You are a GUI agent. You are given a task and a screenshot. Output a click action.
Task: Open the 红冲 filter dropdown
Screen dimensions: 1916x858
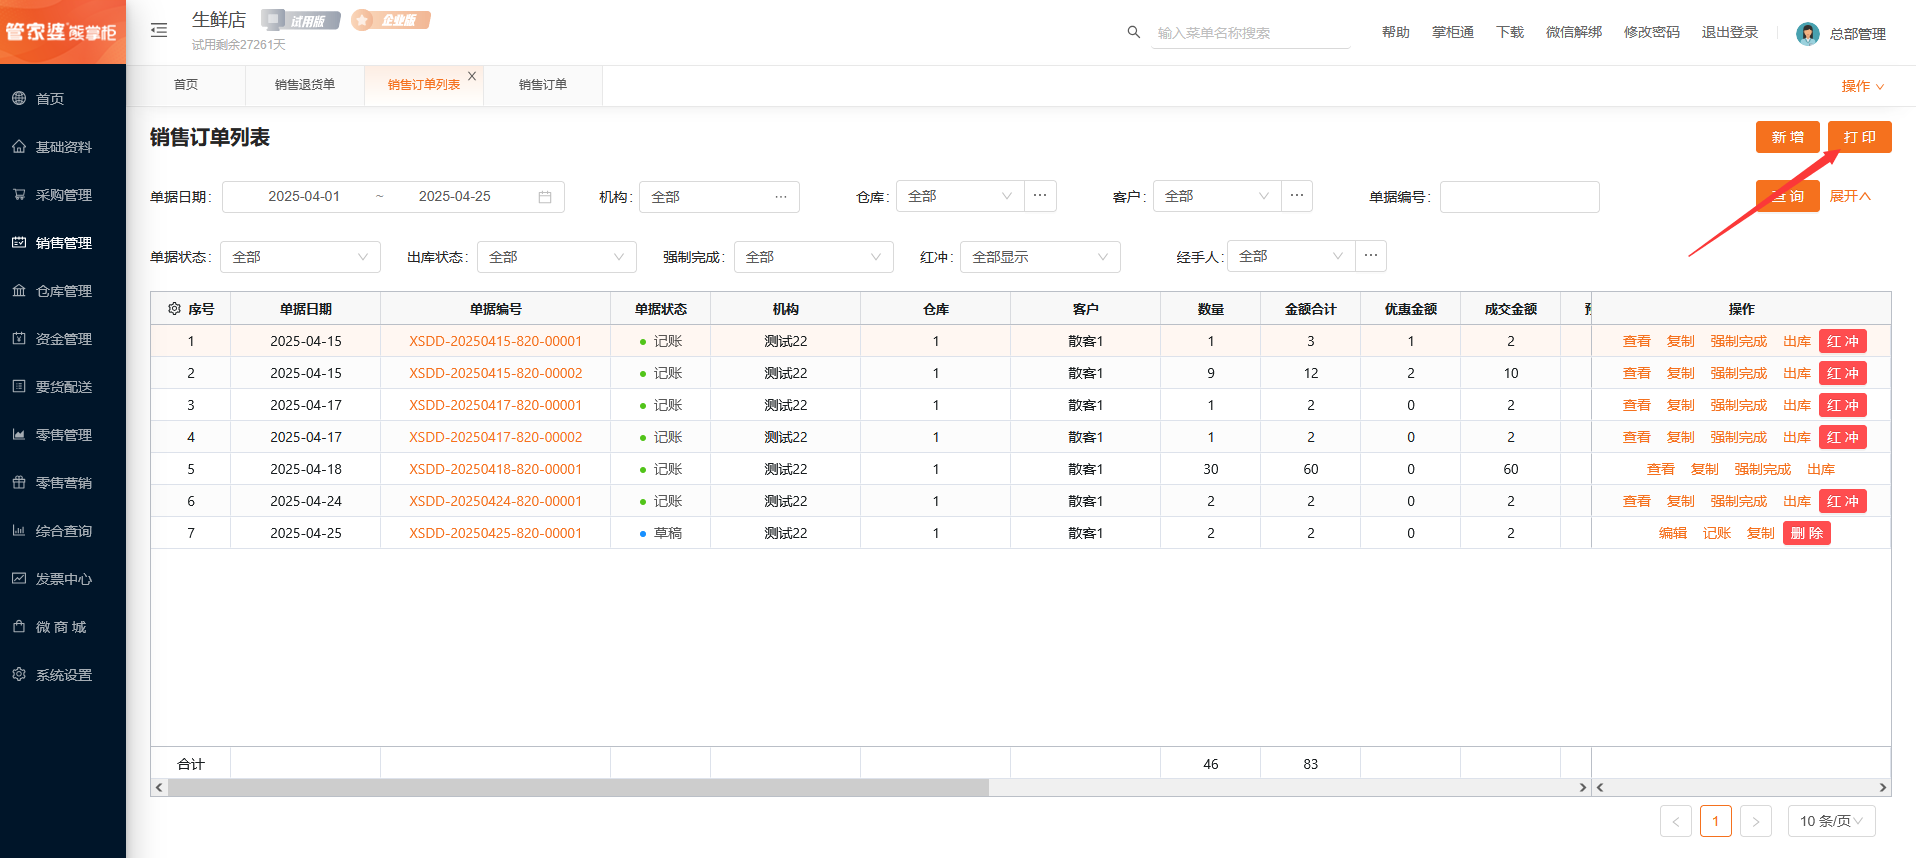pos(1039,257)
